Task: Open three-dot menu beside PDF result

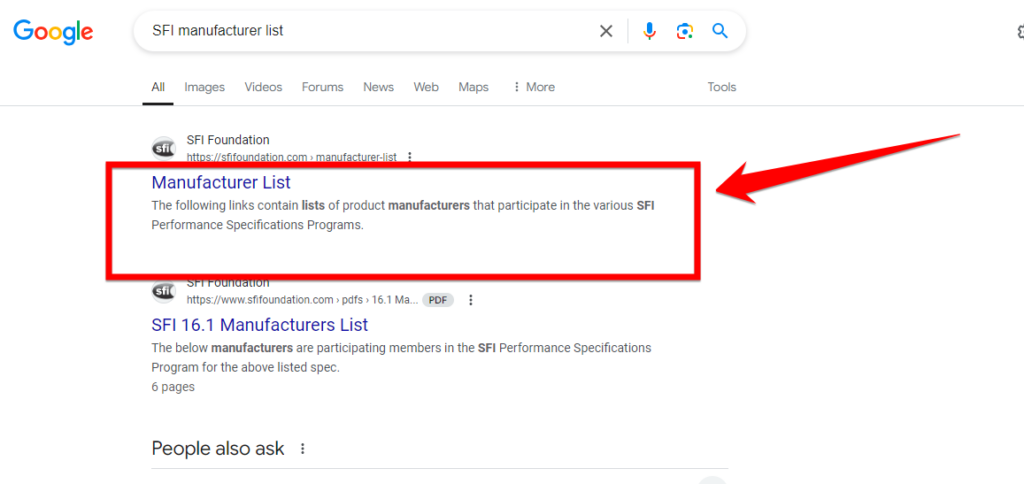Action: point(470,300)
